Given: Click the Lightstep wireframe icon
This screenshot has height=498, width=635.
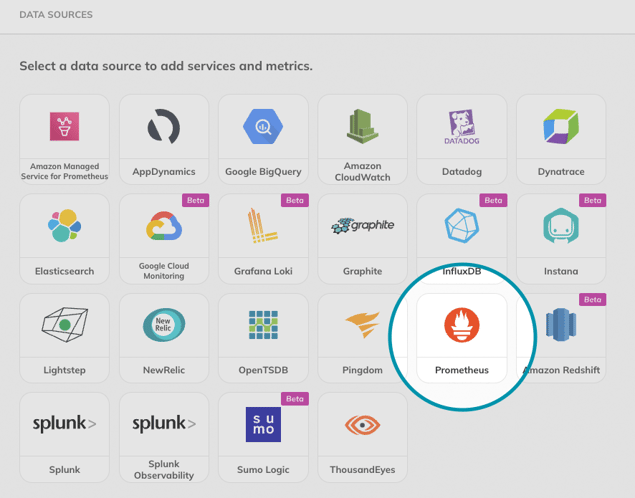Looking at the screenshot, I should pos(65,325).
